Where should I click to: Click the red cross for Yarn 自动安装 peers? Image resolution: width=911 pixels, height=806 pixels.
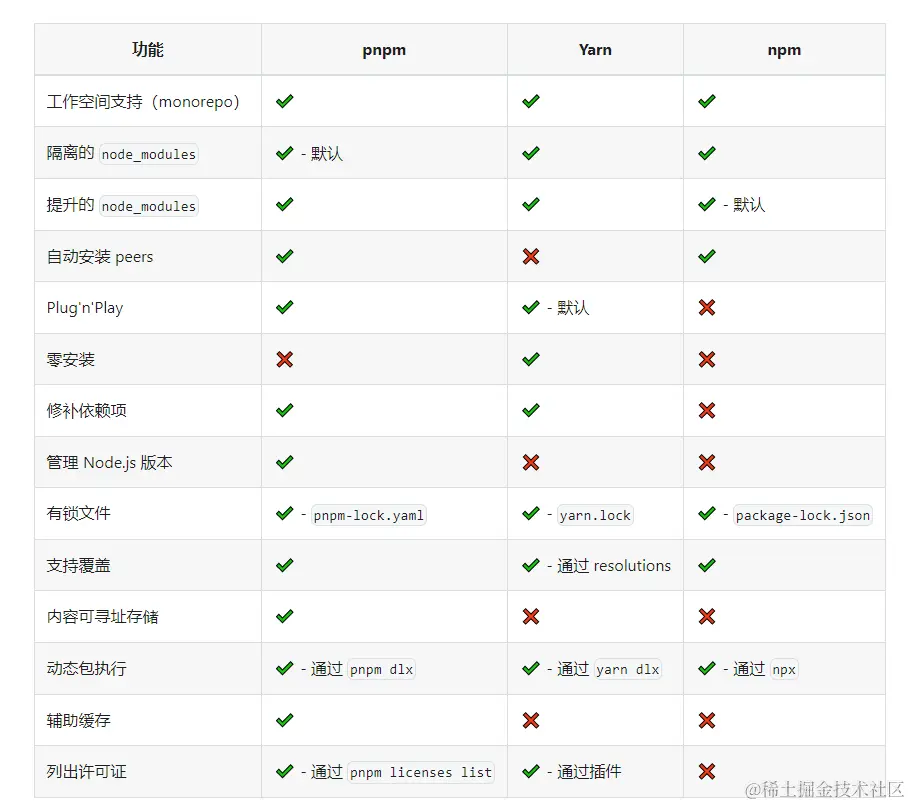pos(531,257)
